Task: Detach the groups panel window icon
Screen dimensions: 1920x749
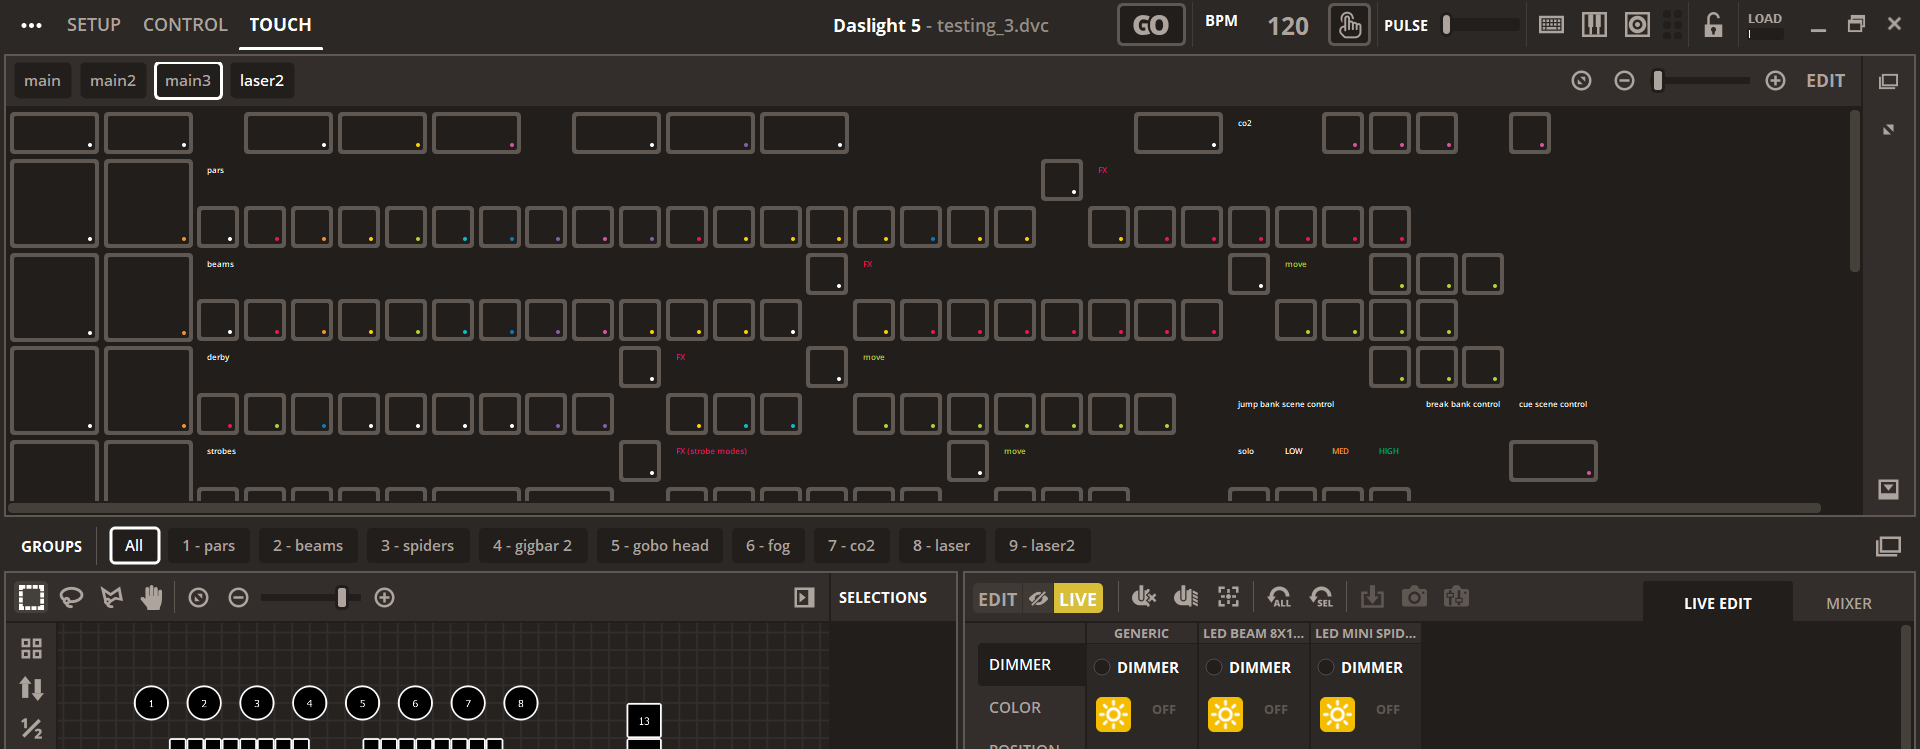Action: tap(1888, 546)
